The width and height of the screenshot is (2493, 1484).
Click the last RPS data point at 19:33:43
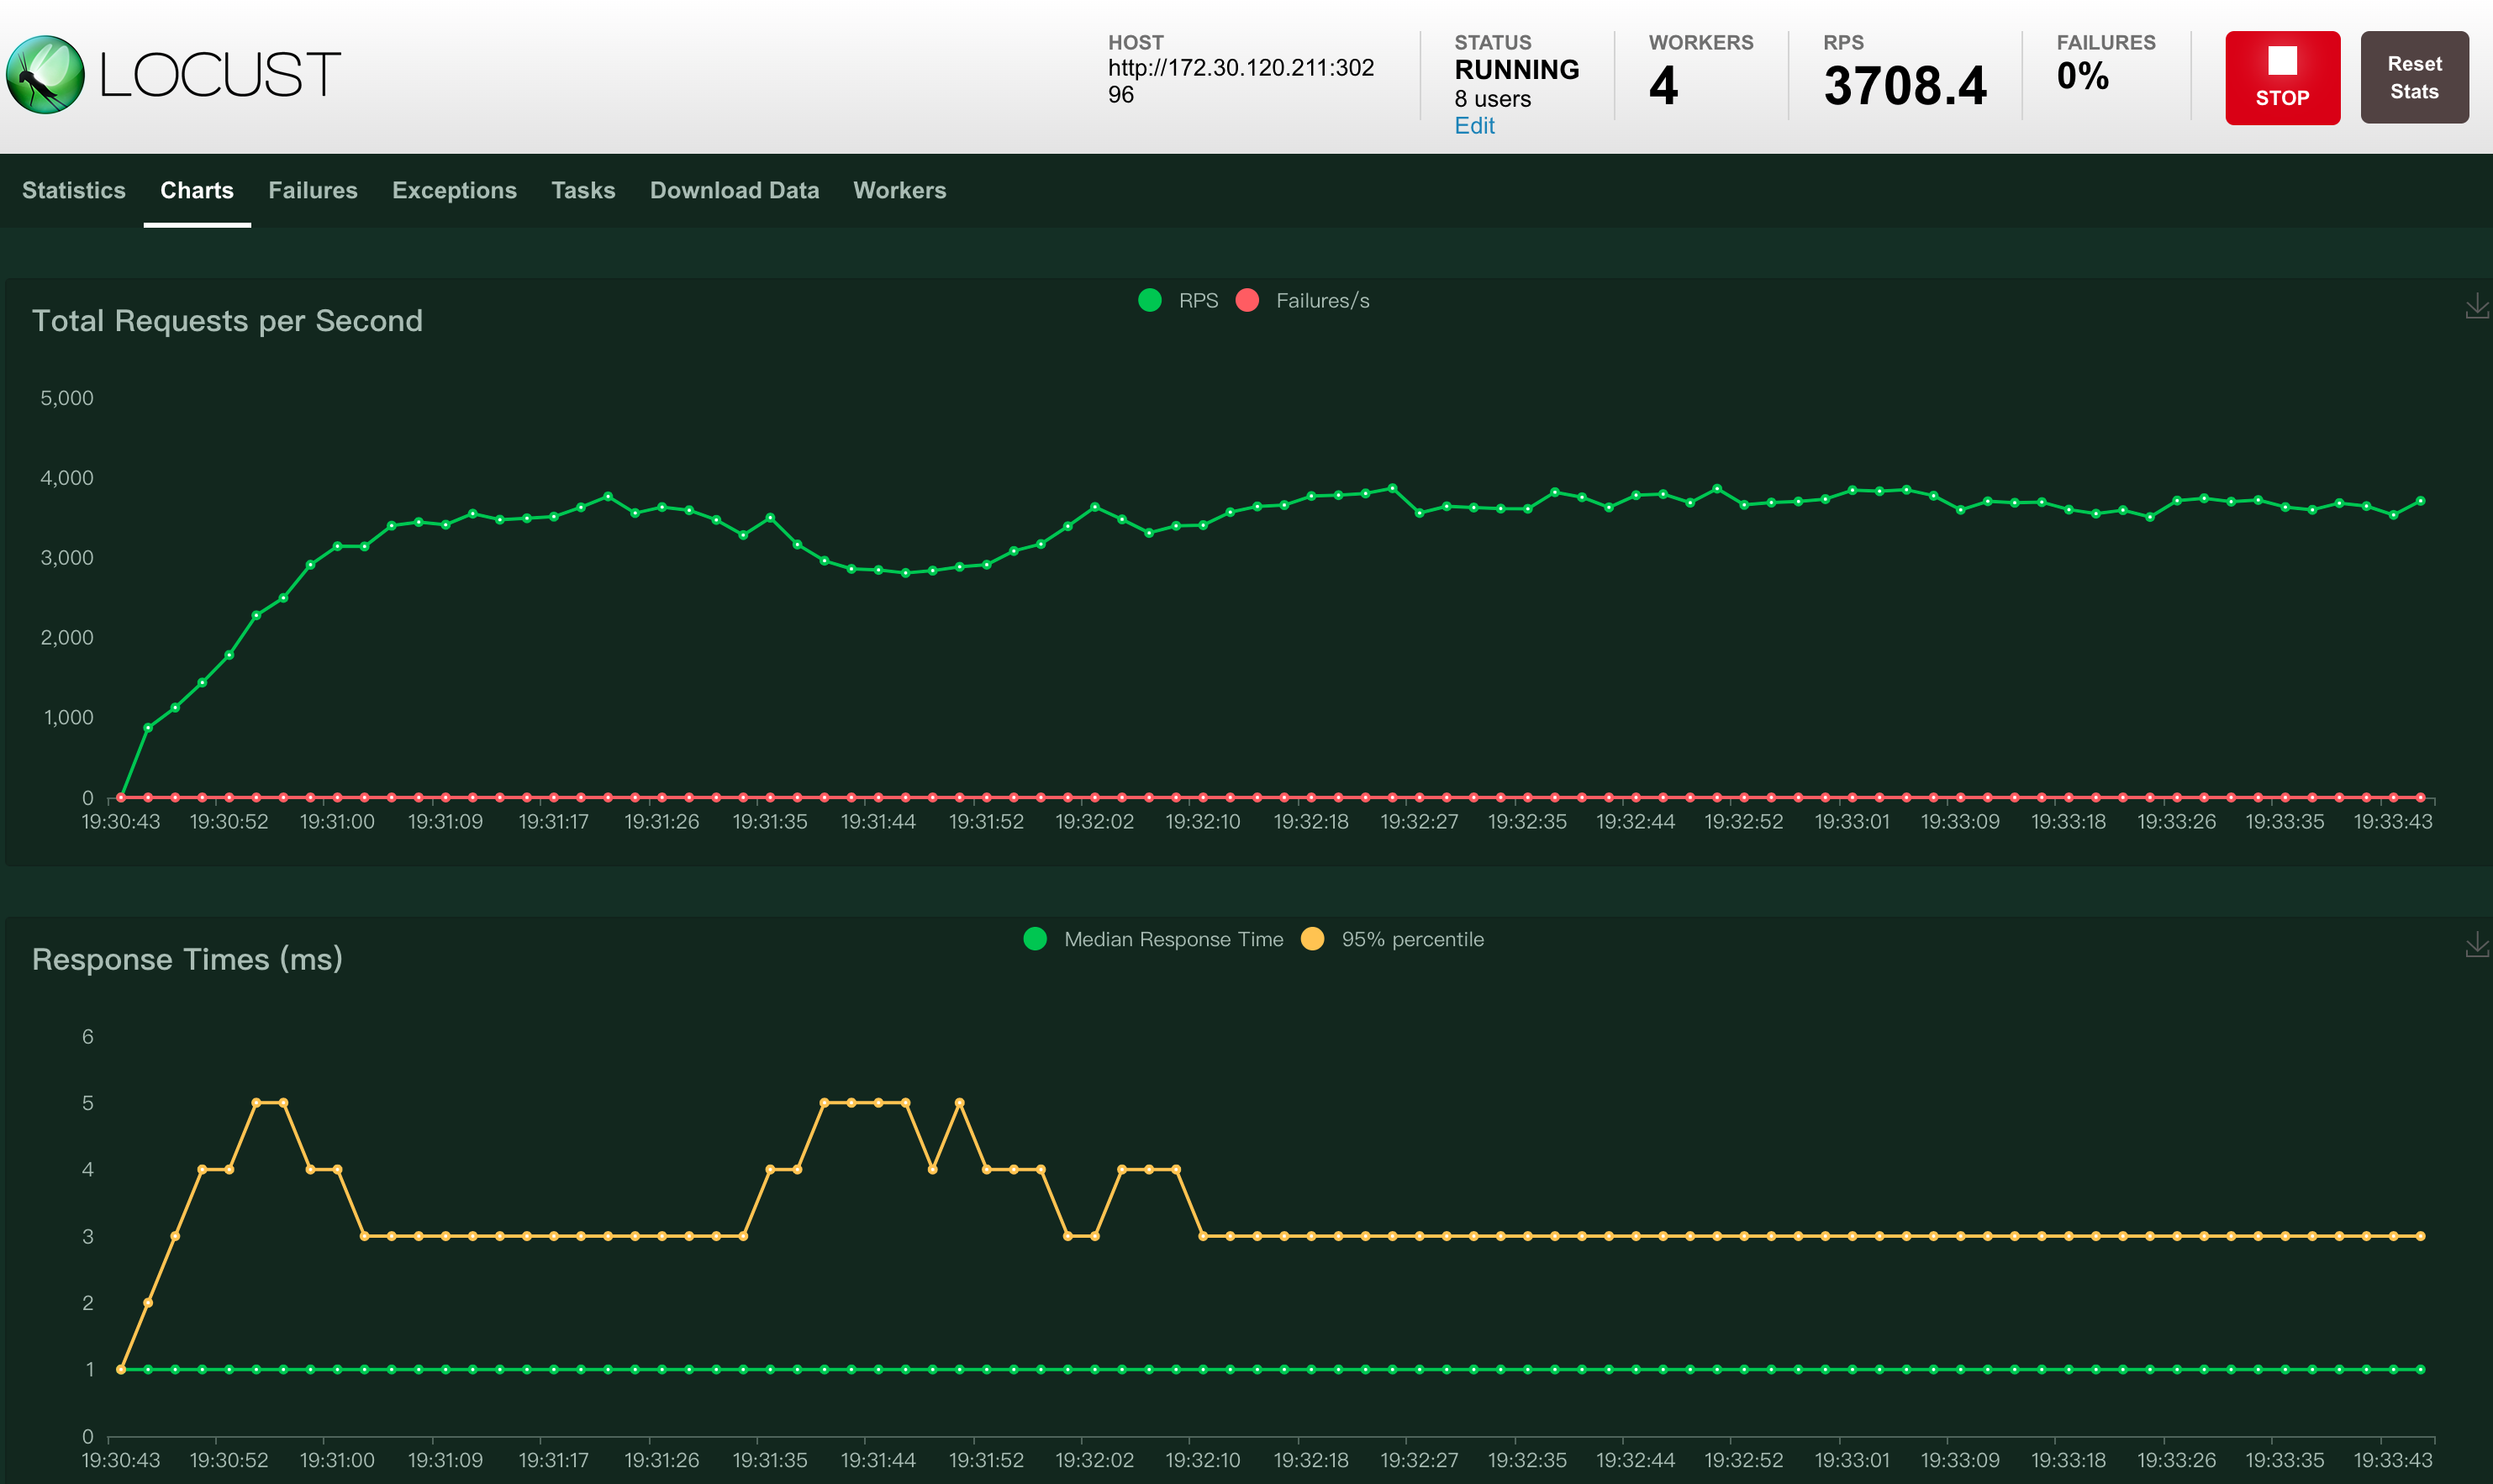[2420, 501]
